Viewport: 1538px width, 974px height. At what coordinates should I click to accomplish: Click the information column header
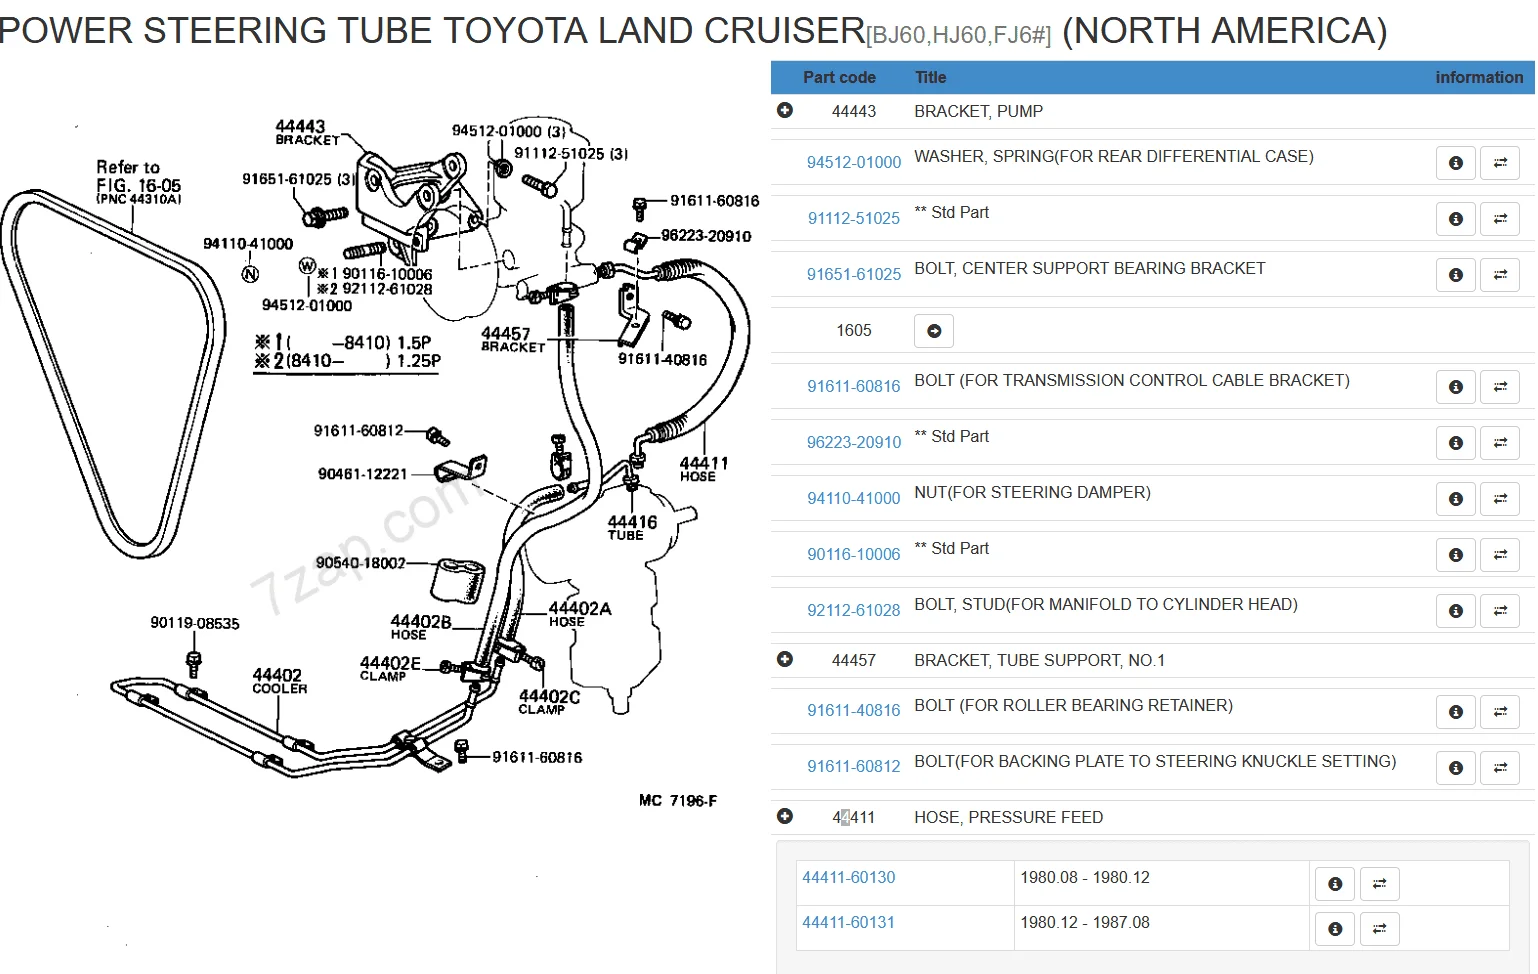pos(1479,77)
